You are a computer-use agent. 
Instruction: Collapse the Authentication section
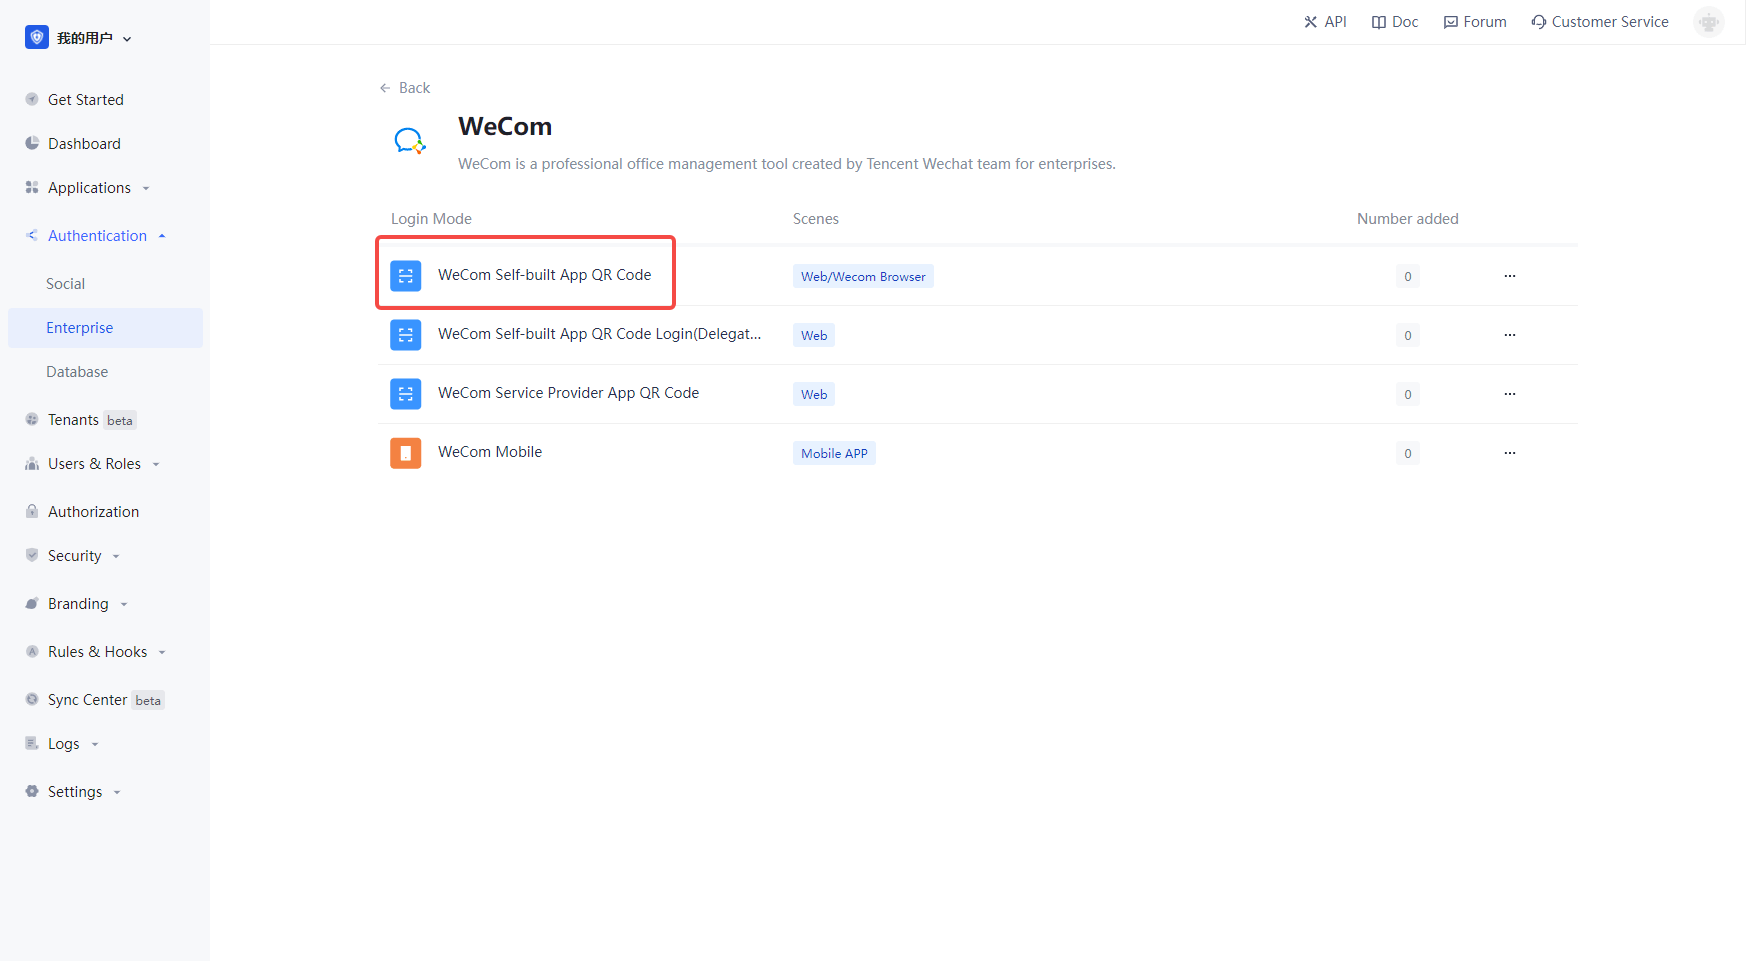[162, 235]
